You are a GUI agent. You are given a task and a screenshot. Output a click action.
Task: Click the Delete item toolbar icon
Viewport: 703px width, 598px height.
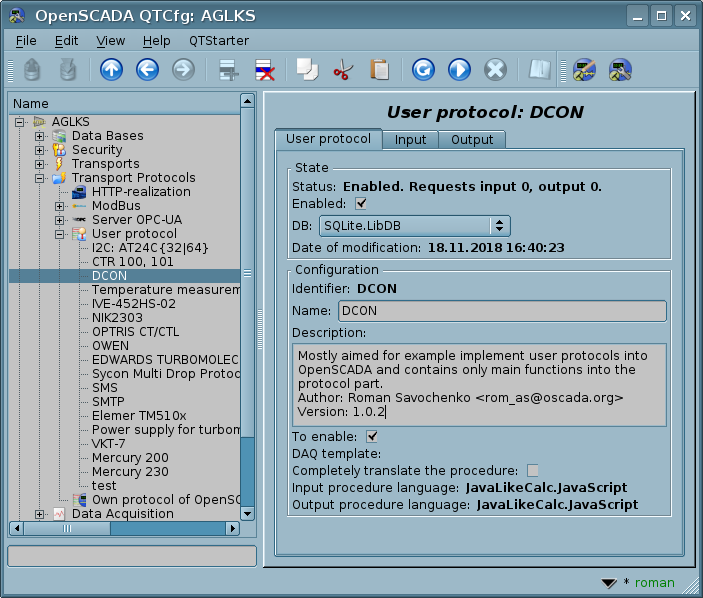coord(264,70)
